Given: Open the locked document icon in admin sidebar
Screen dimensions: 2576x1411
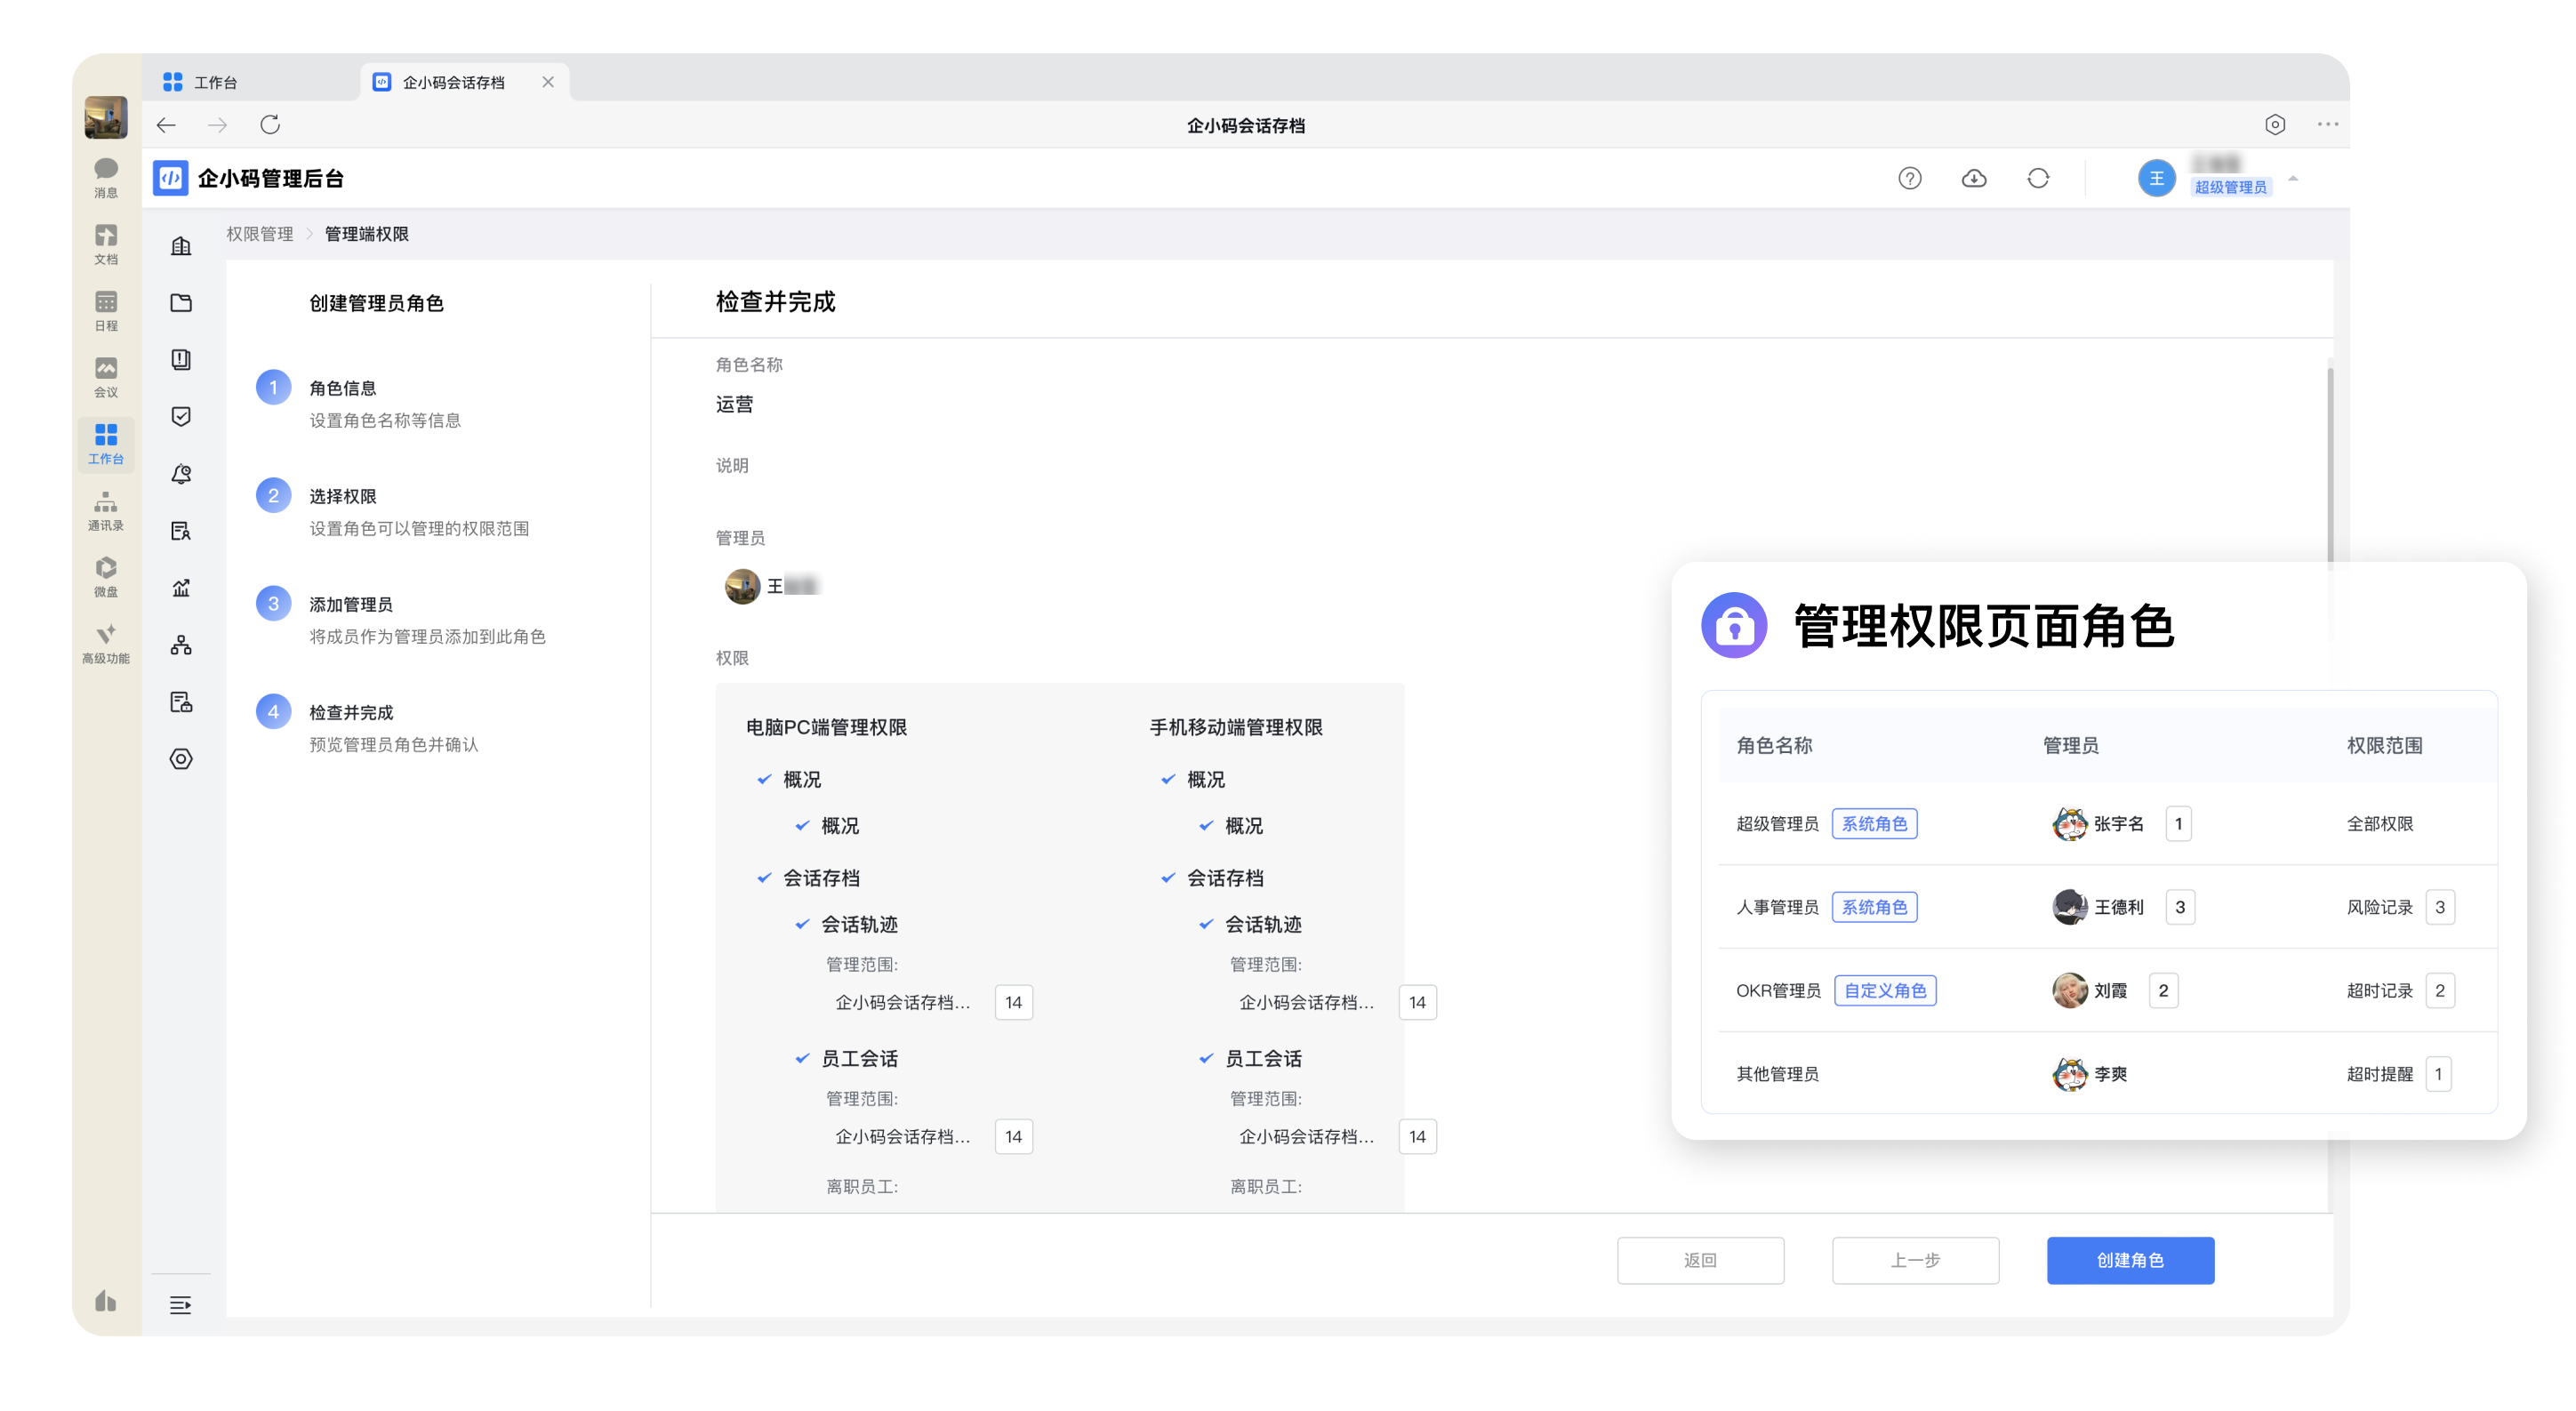Looking at the screenshot, I should [x=181, y=702].
